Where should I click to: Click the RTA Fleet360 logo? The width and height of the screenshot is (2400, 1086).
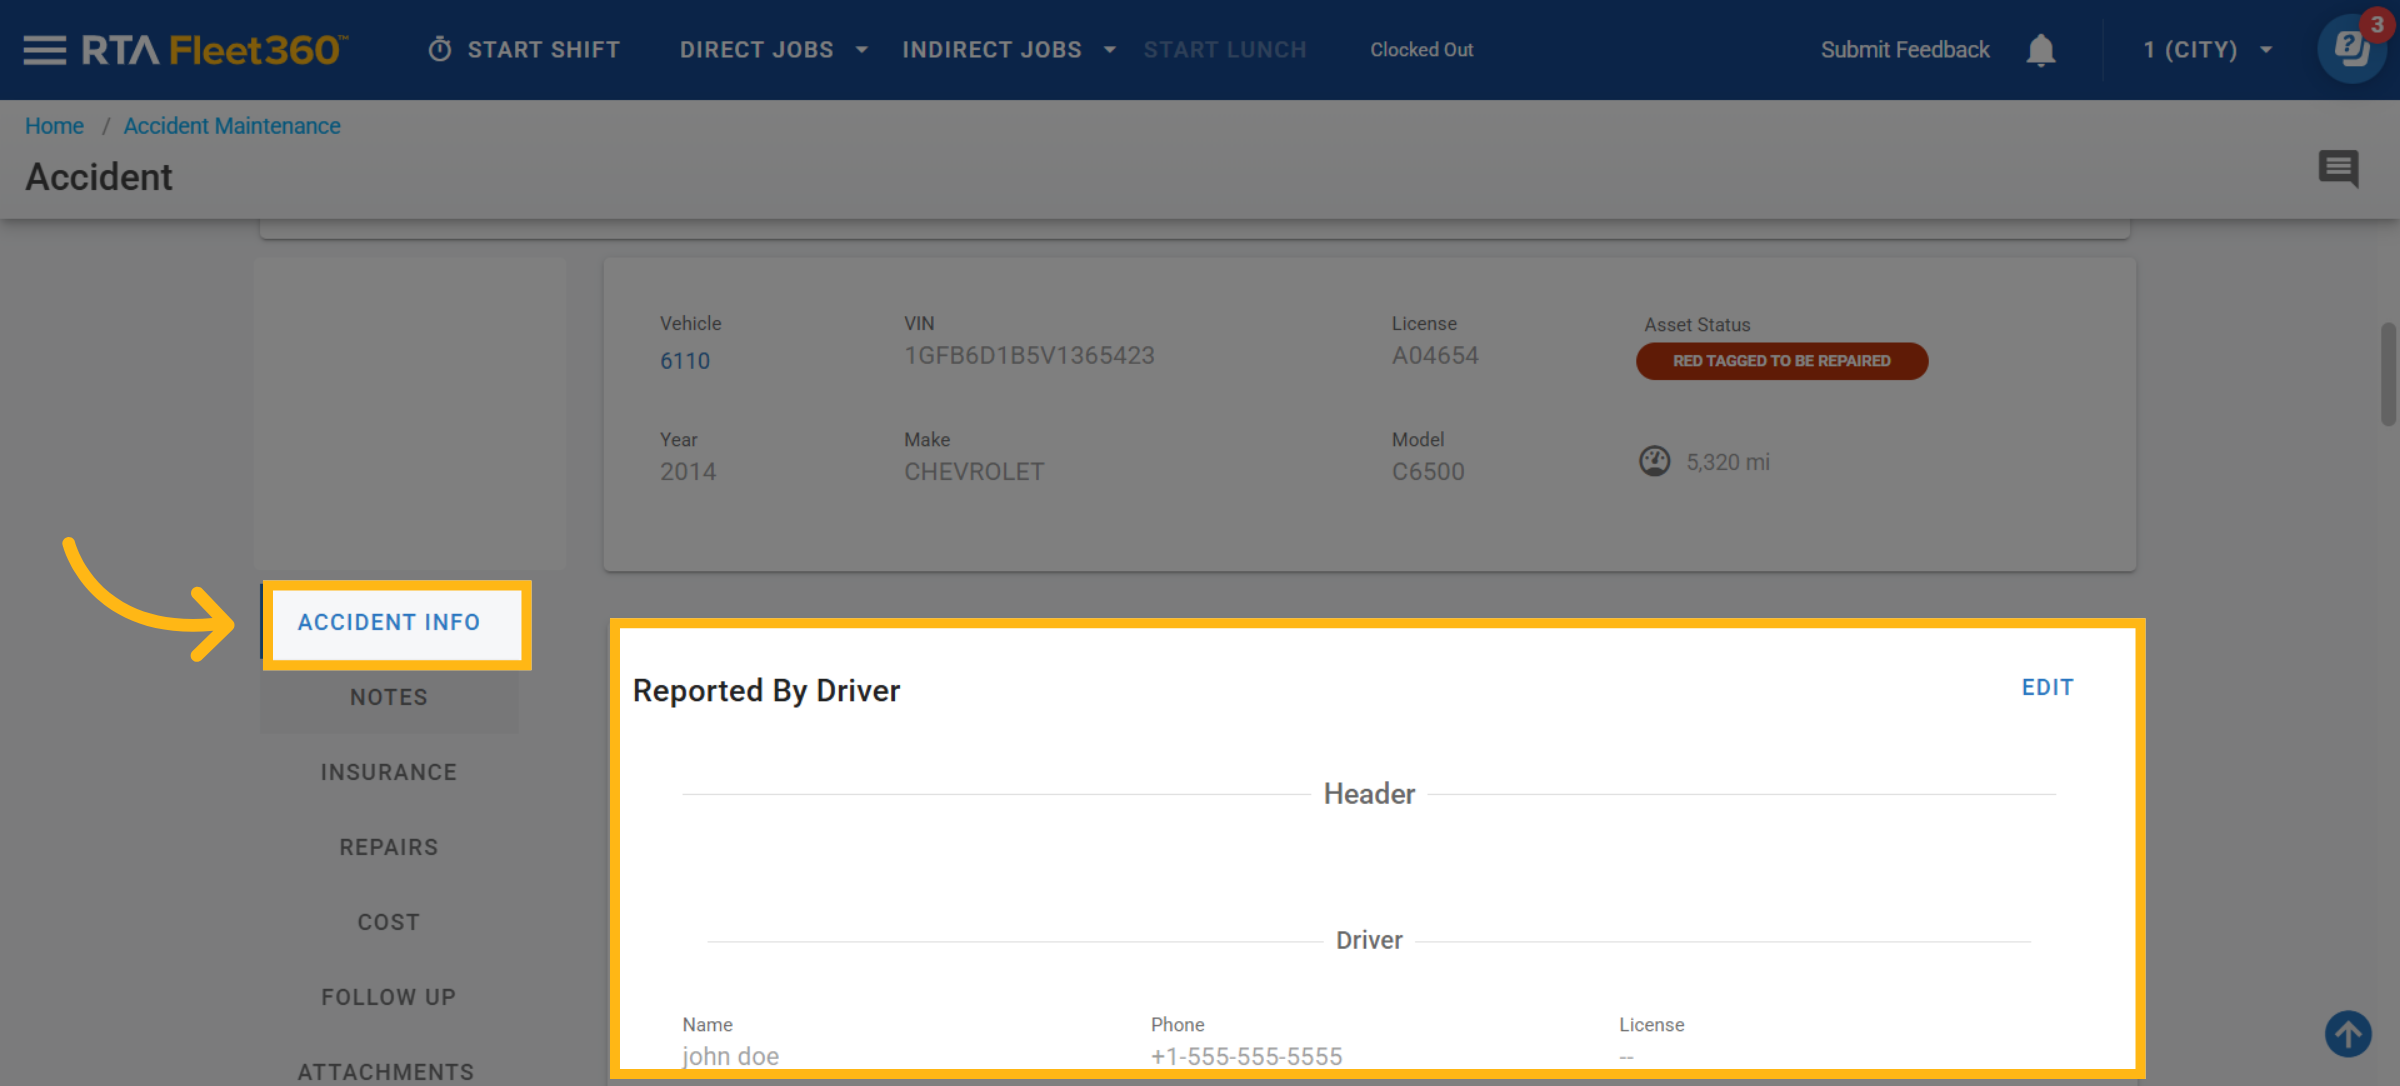point(214,50)
